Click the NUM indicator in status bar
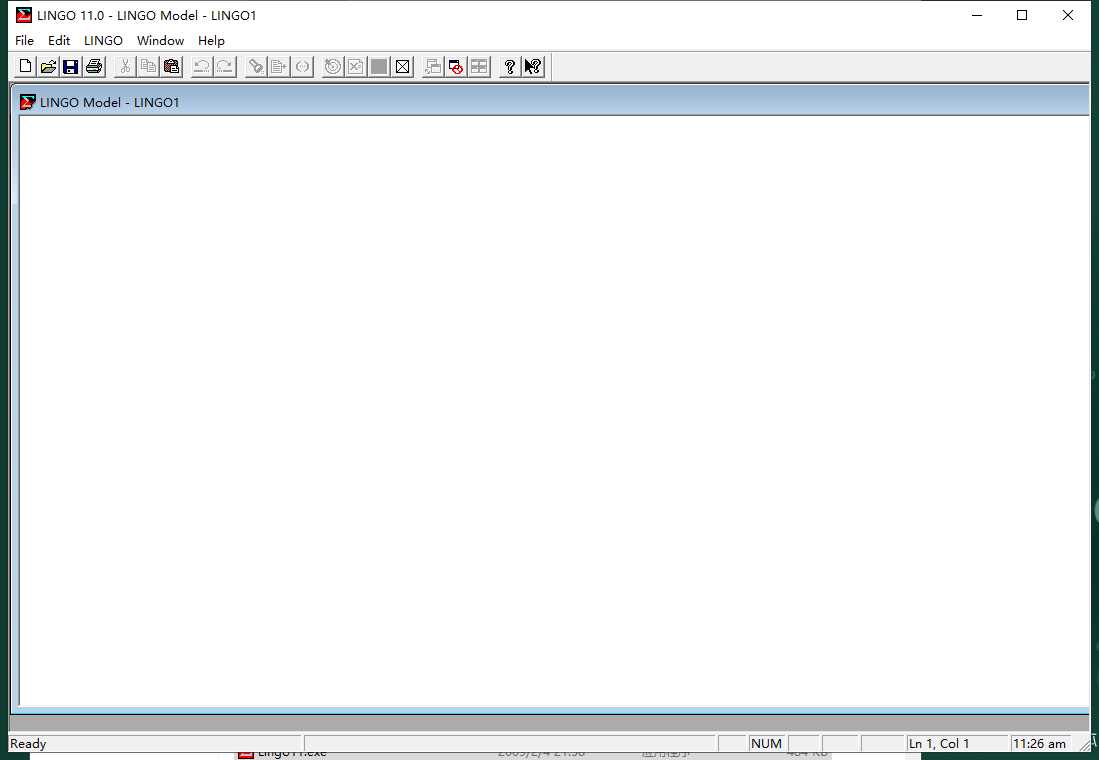The height and width of the screenshot is (760, 1099). (x=766, y=744)
